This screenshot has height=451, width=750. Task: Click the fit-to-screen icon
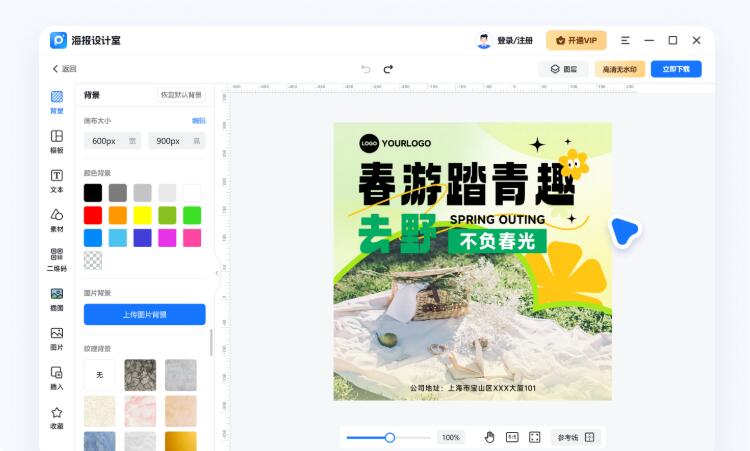[534, 437]
